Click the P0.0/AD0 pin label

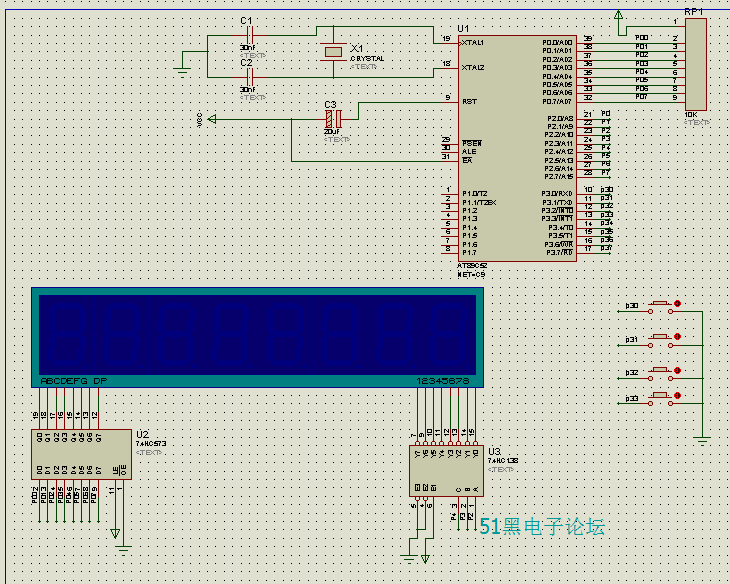[x=557, y=43]
